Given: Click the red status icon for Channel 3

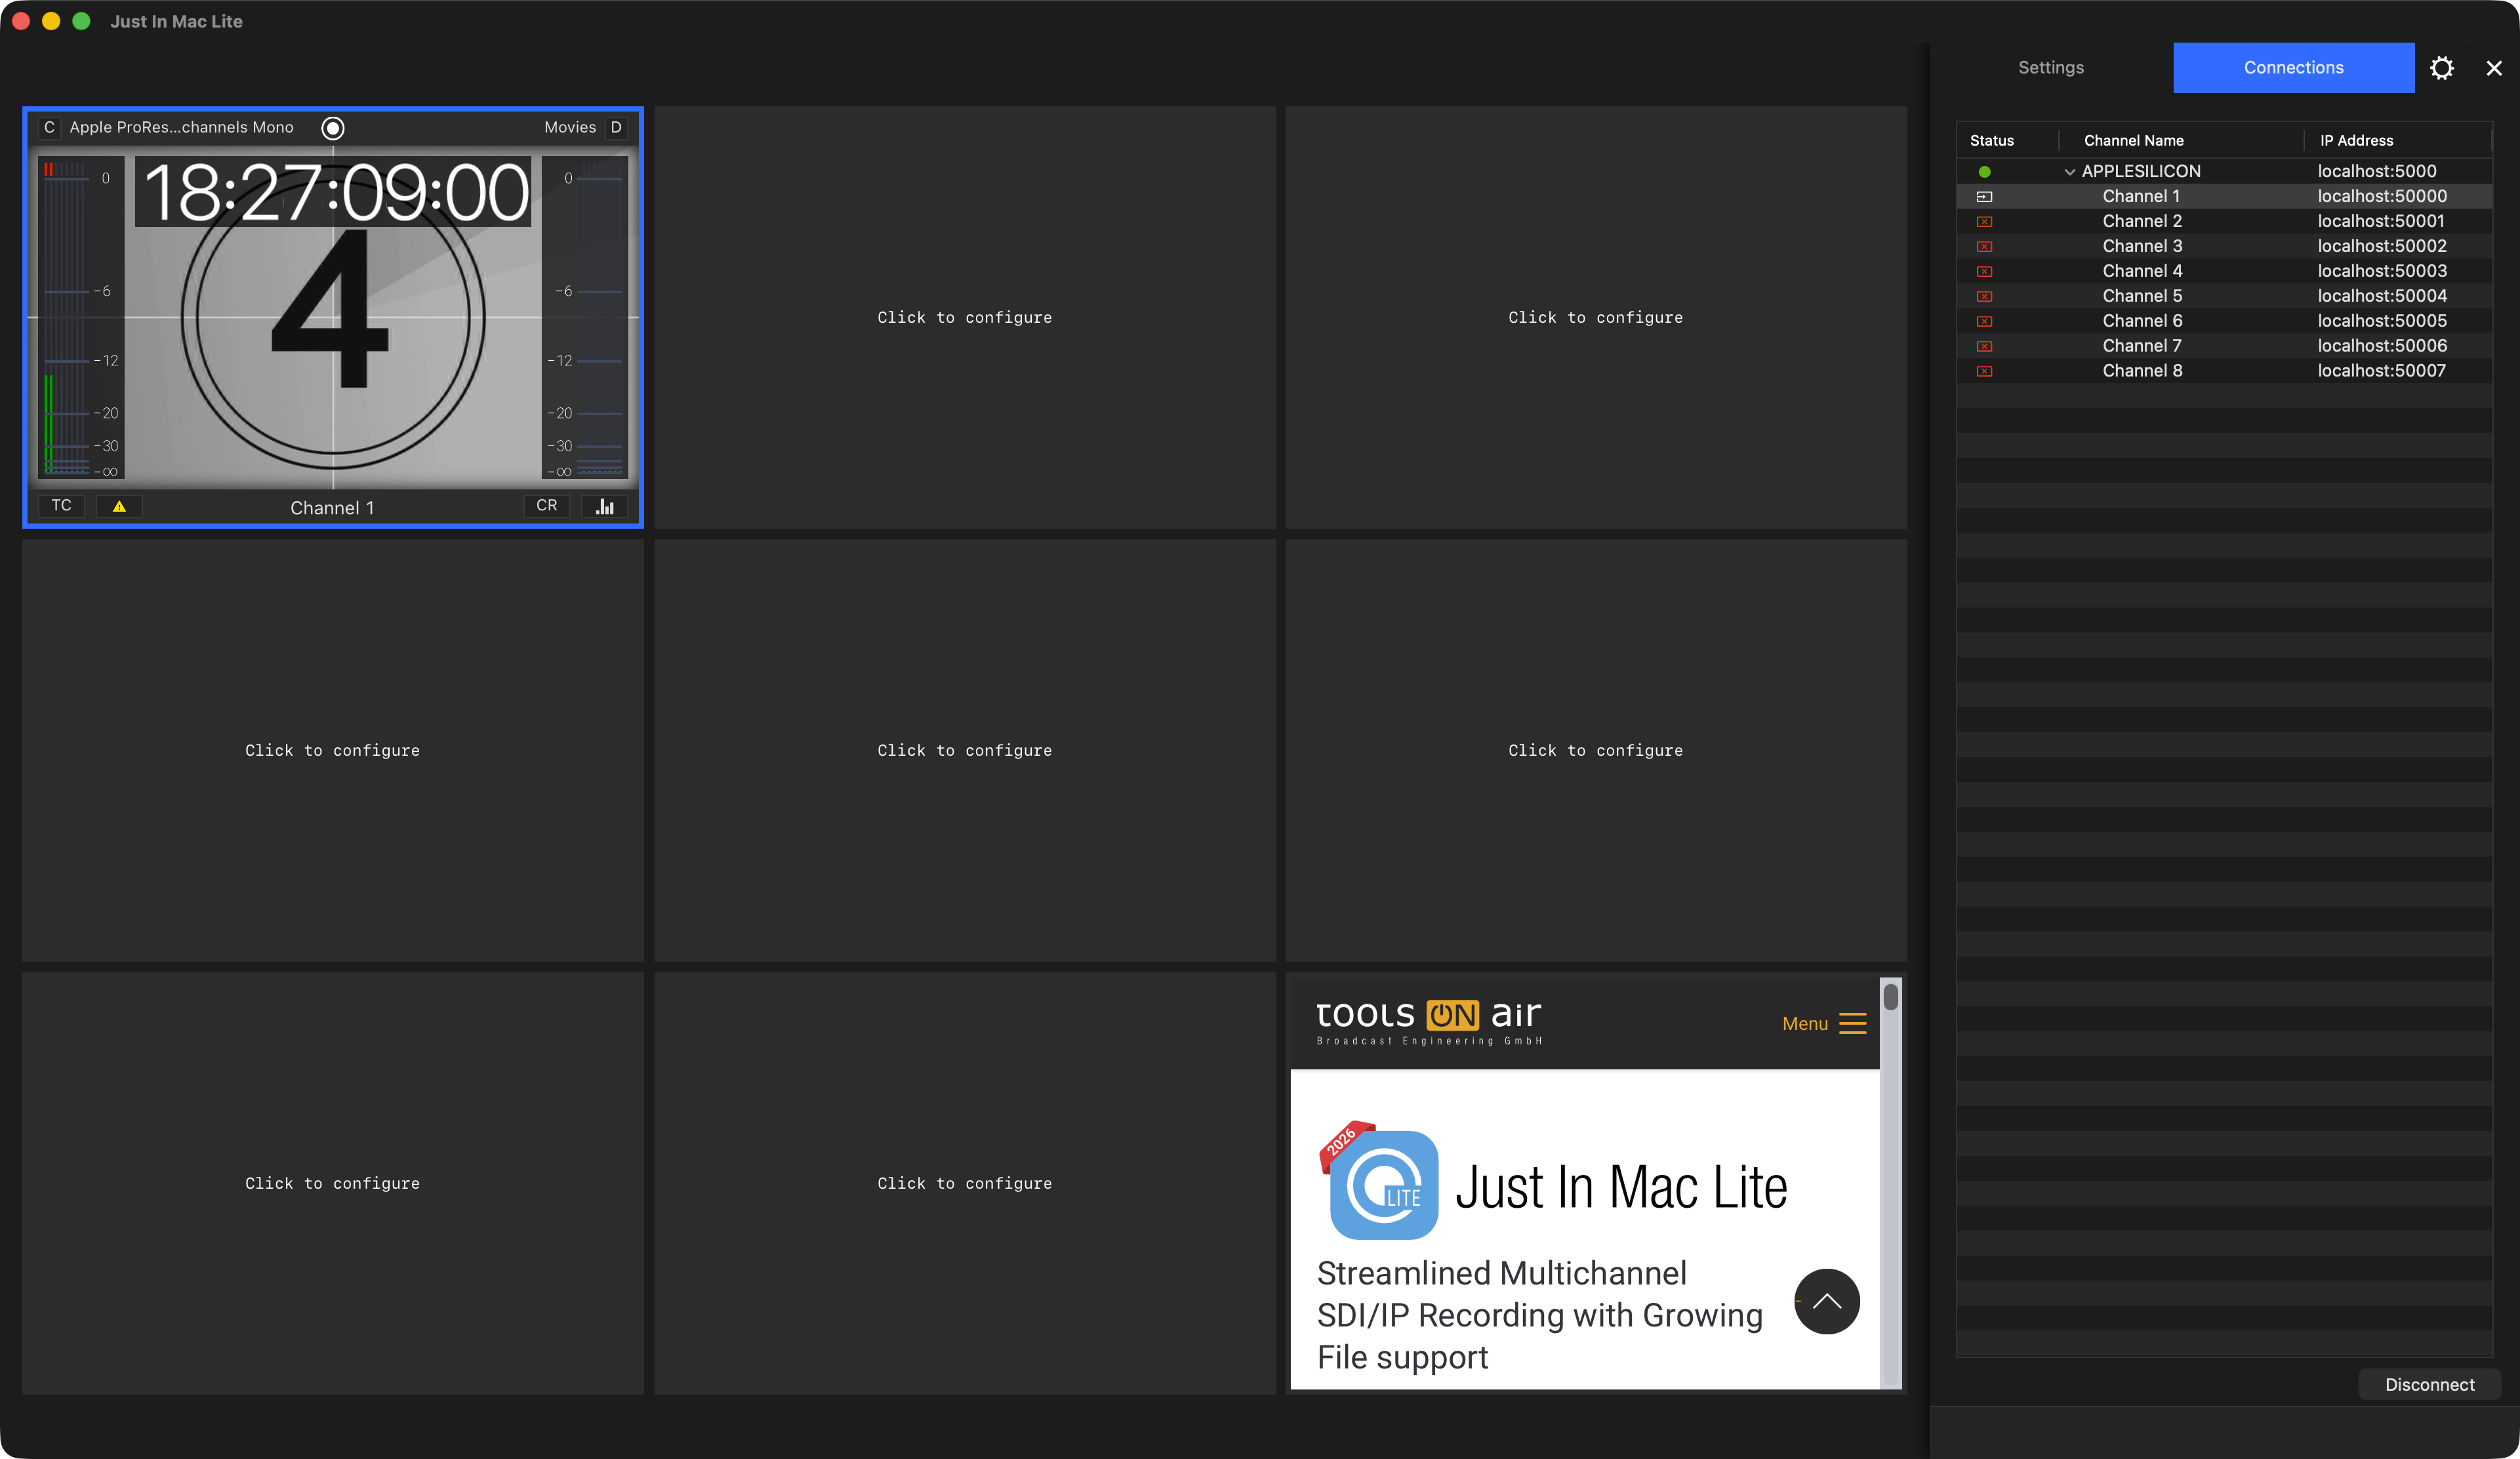Looking at the screenshot, I should click(1984, 247).
